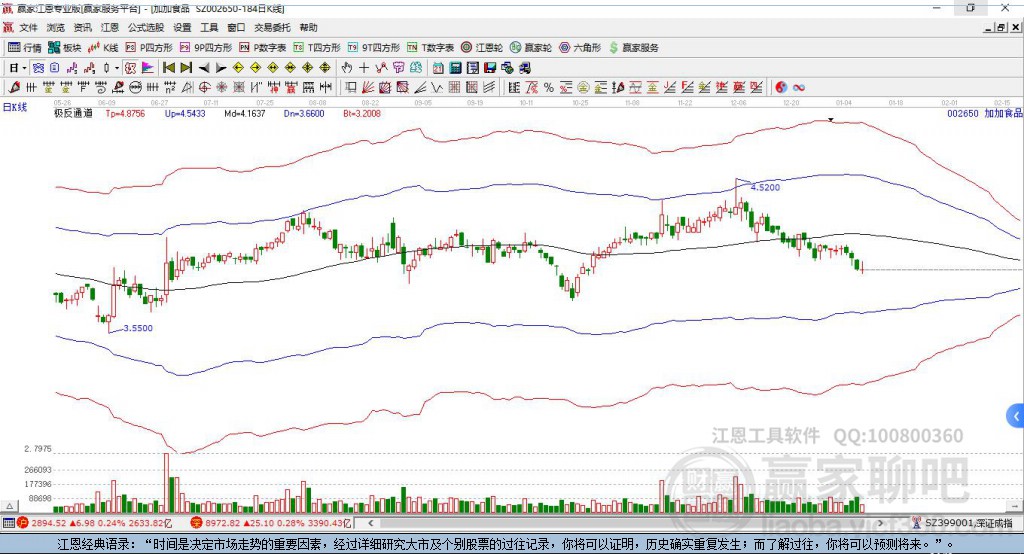
Task: Open the P数字表 tool
Action: click(x=263, y=48)
